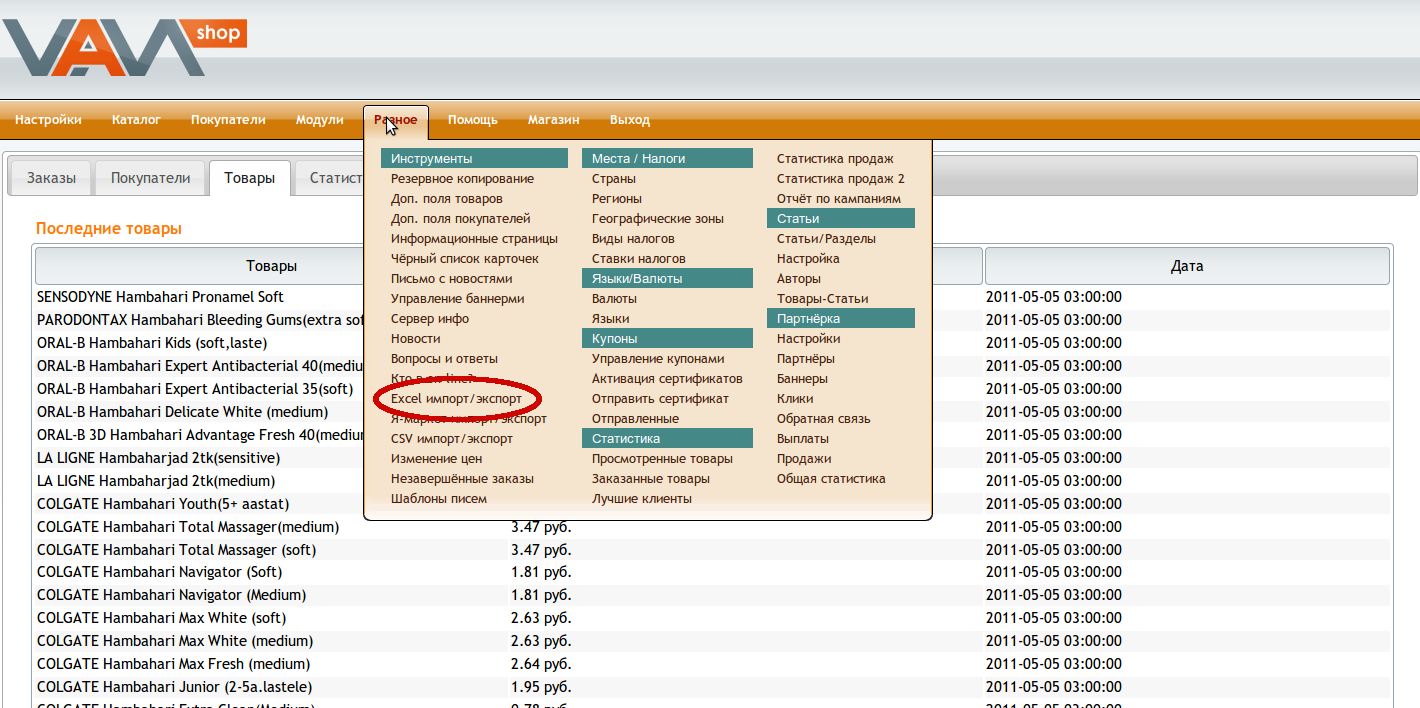The image size is (1420, 708).
Task: Open Отчёт по кампаниям
Action: 839,199
